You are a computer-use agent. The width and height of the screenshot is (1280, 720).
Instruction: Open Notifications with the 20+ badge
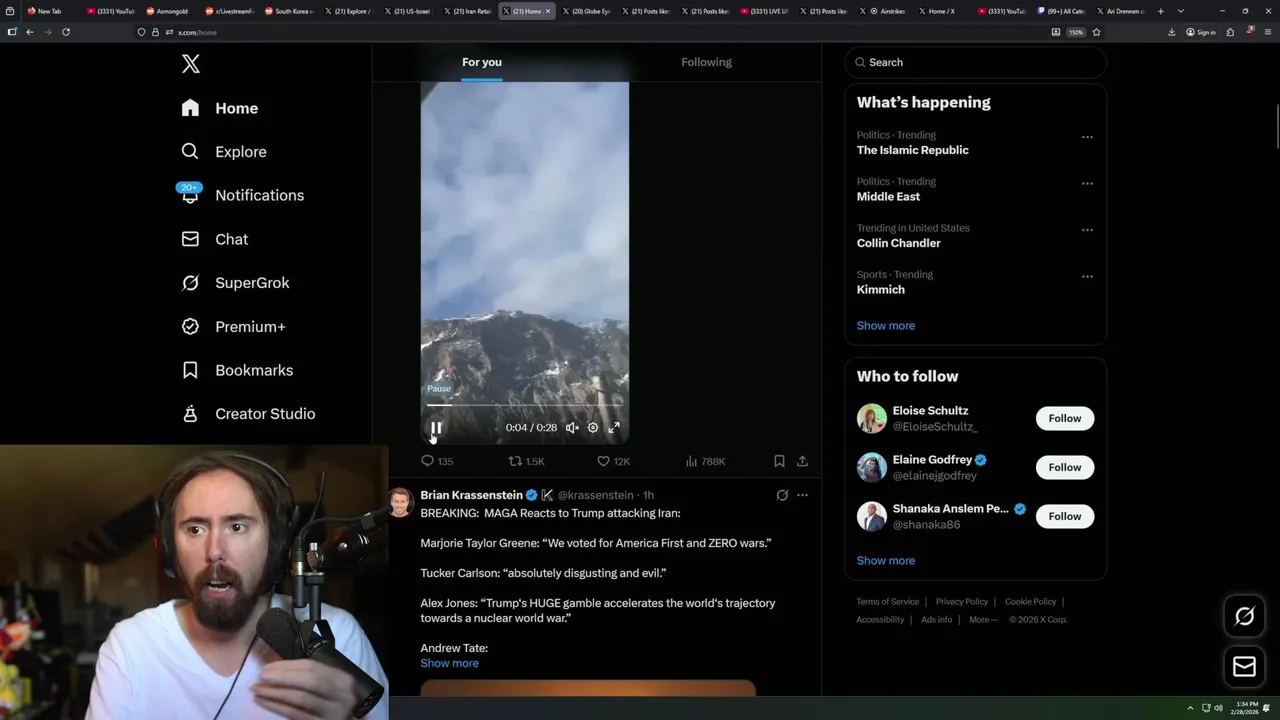(241, 195)
